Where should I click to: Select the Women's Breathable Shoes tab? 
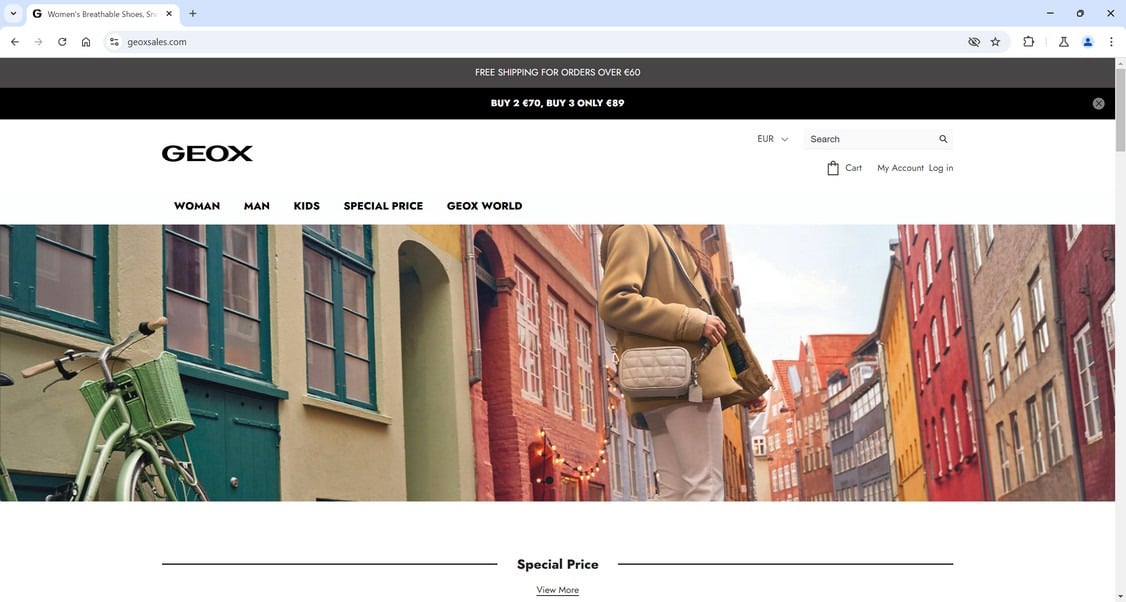pos(103,14)
